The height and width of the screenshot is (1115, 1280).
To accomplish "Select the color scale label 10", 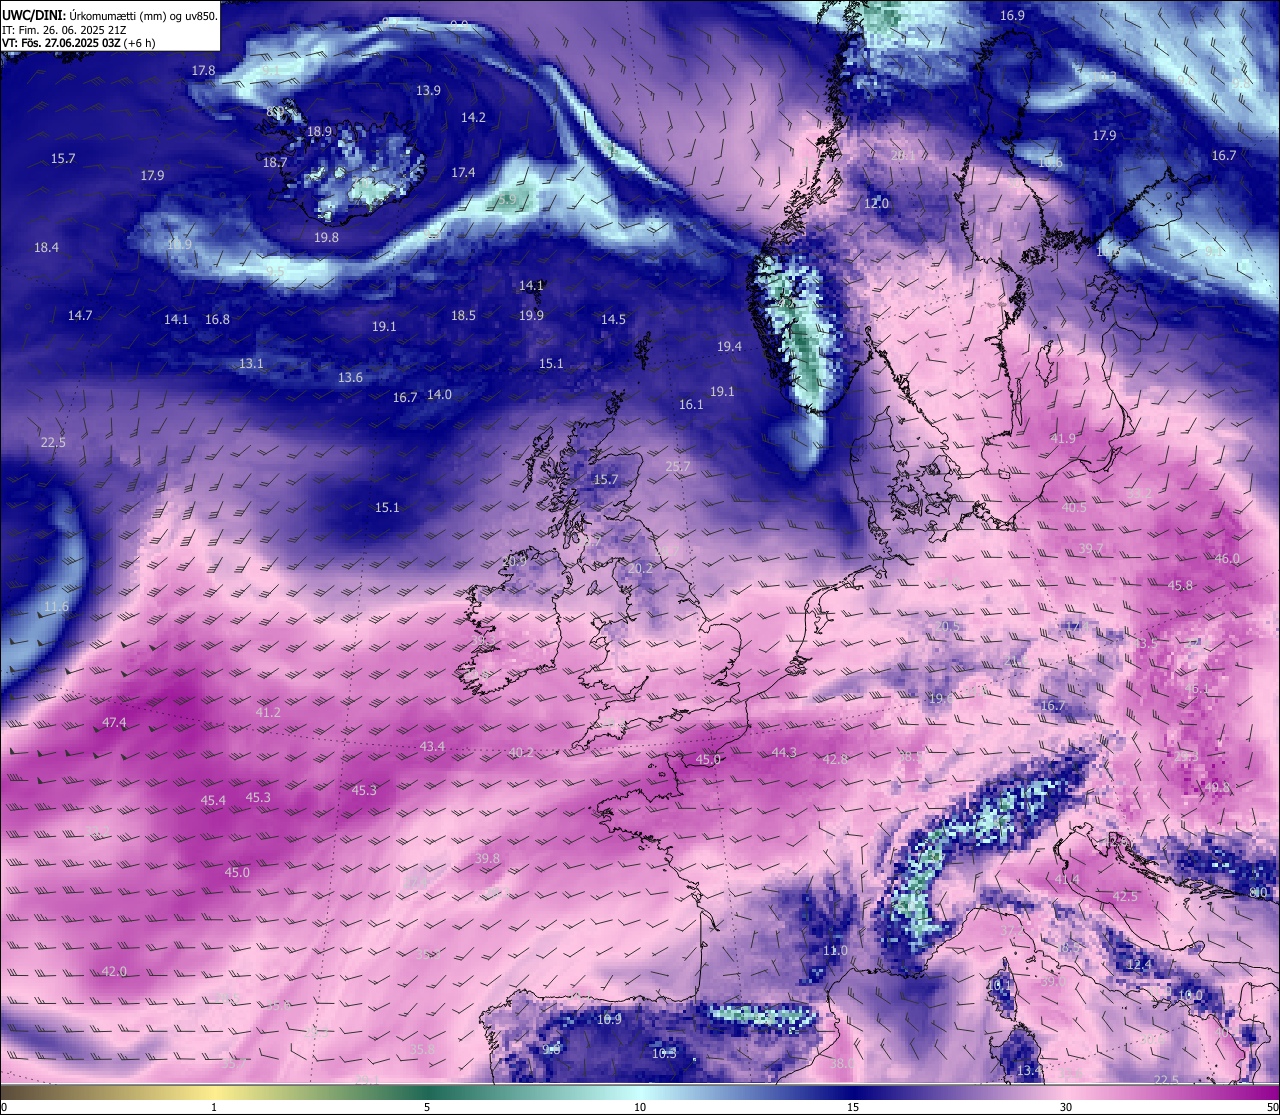I will 639,1107.
